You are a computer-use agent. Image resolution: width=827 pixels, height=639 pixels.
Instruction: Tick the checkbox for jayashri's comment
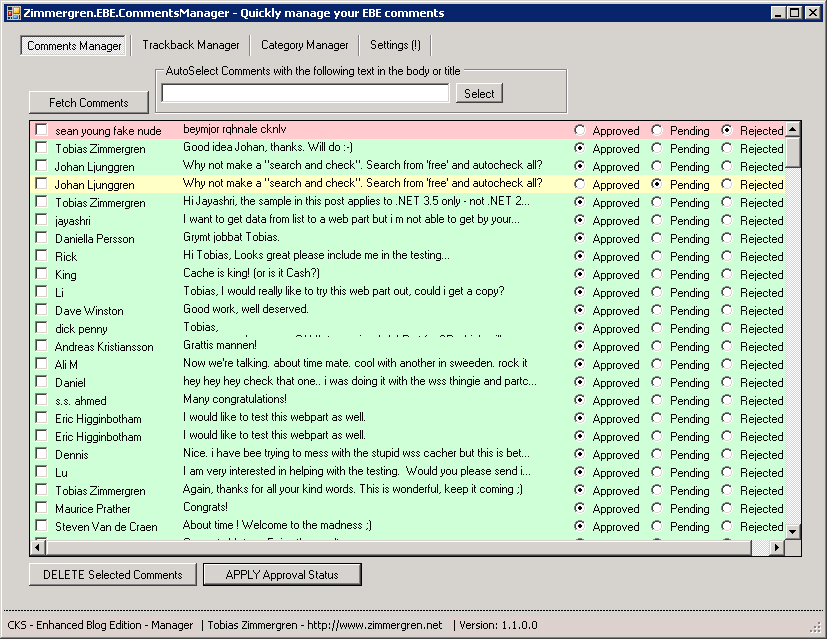[x=42, y=220]
